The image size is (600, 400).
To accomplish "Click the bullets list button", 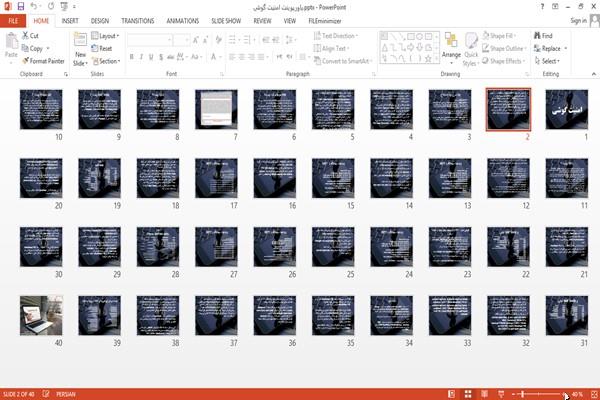I will 234,40.
